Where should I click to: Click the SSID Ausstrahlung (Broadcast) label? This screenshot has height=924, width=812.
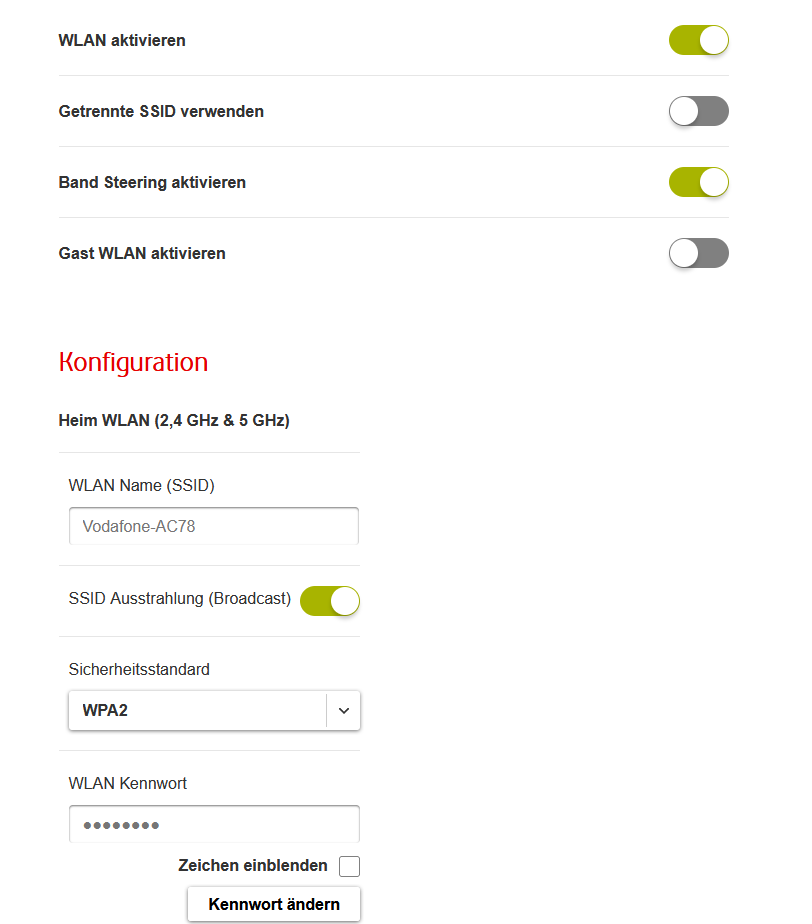[x=180, y=599]
